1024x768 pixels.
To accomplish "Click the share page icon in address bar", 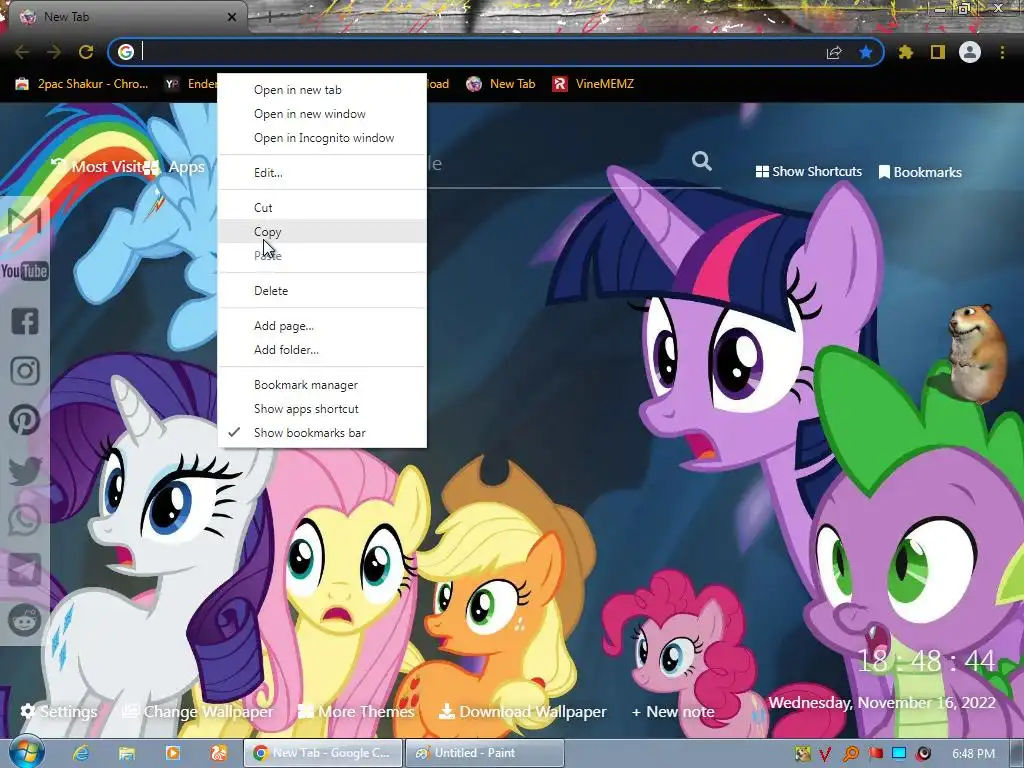I will (x=834, y=52).
